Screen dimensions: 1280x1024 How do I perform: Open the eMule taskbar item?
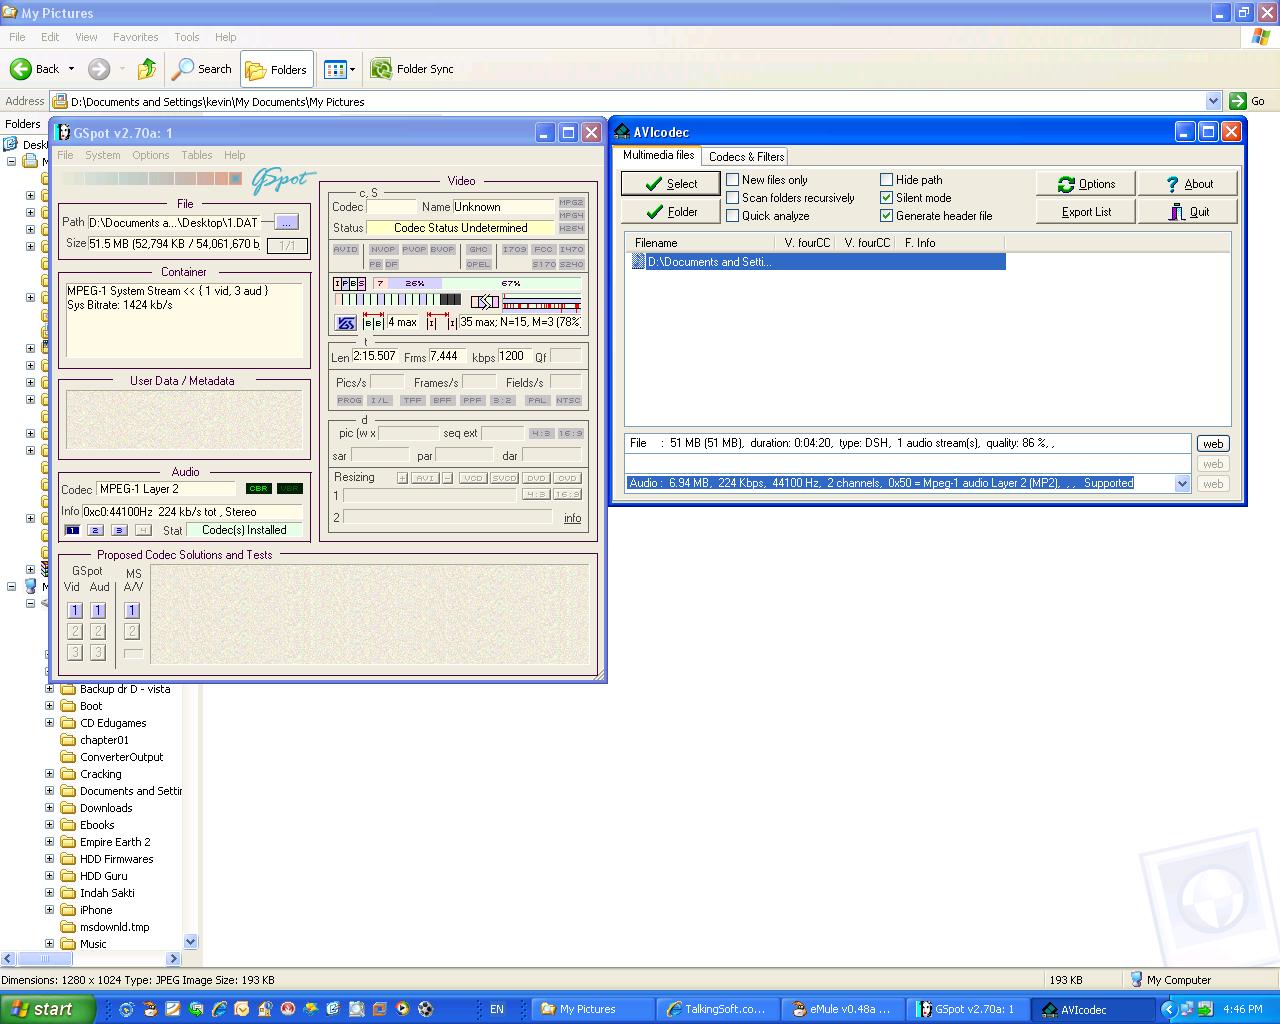click(841, 1009)
